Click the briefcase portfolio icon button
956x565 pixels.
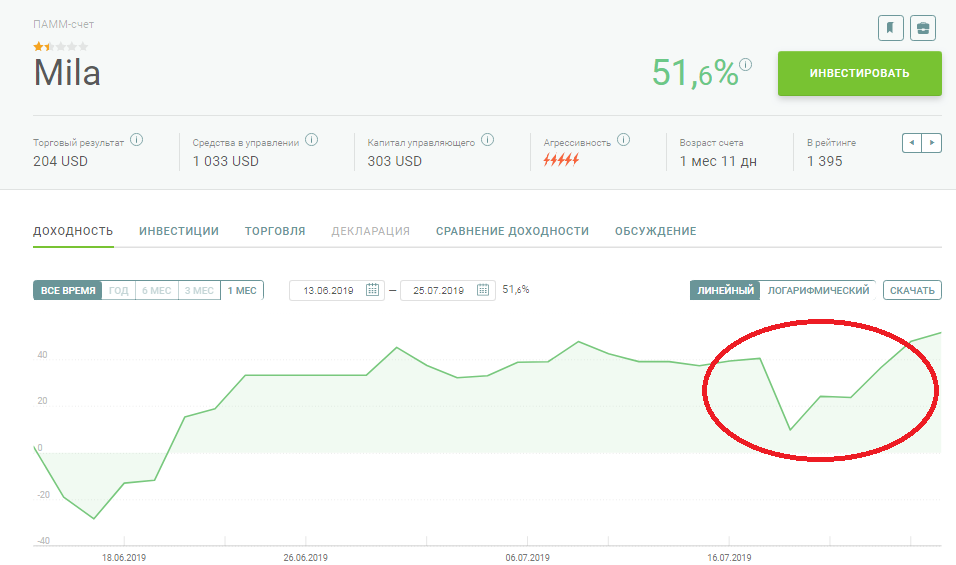922,28
